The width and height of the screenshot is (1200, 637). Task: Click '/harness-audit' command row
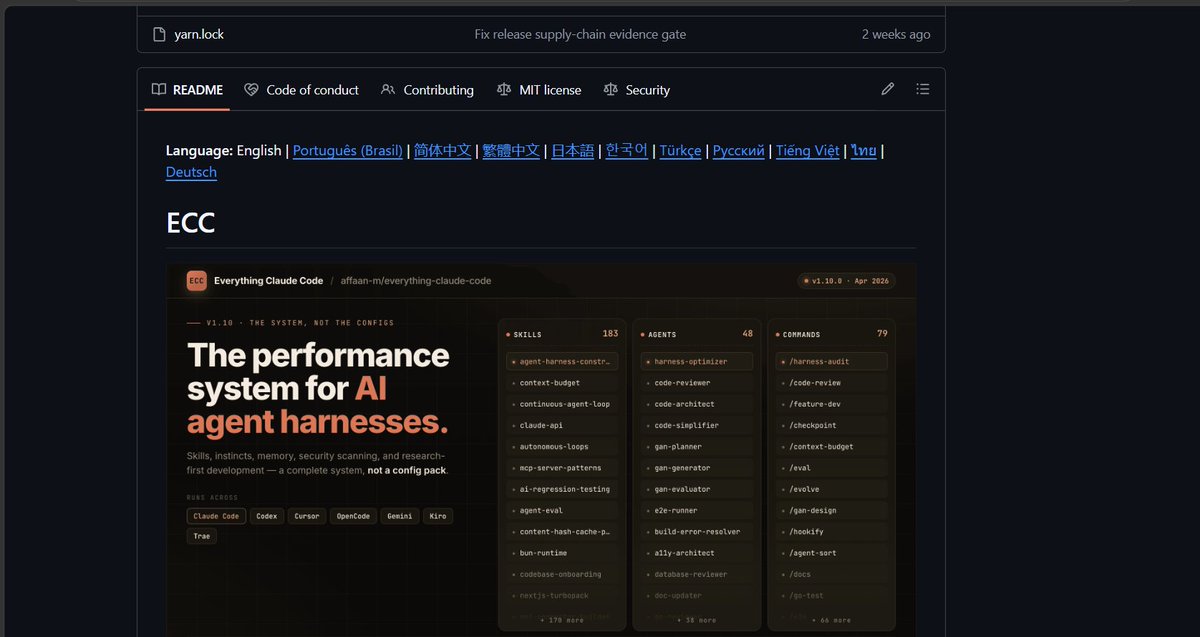click(831, 361)
